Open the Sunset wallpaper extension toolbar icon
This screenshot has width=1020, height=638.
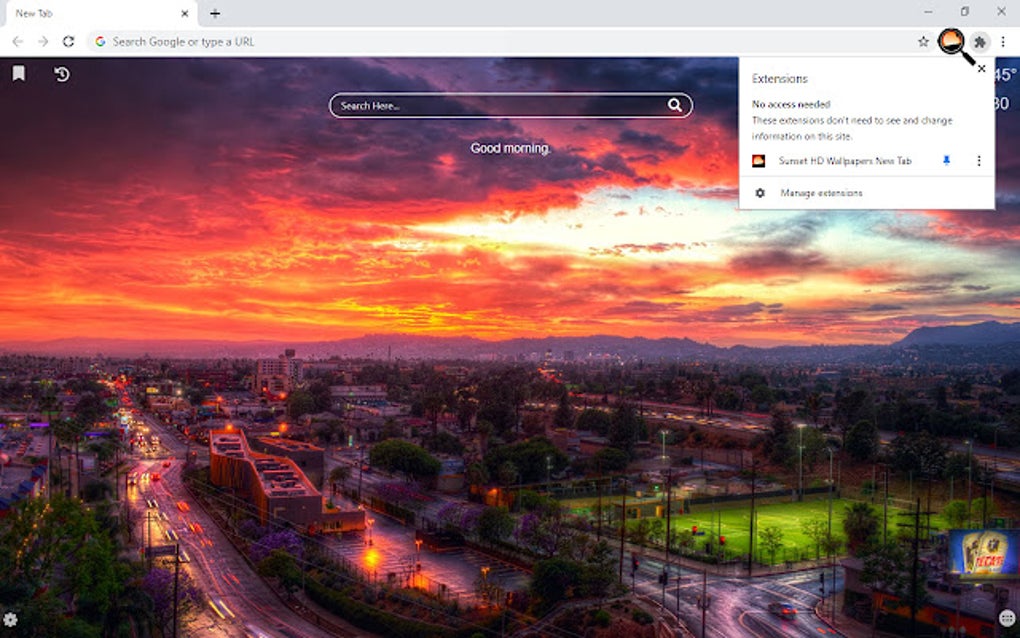pyautogui.click(x=951, y=42)
